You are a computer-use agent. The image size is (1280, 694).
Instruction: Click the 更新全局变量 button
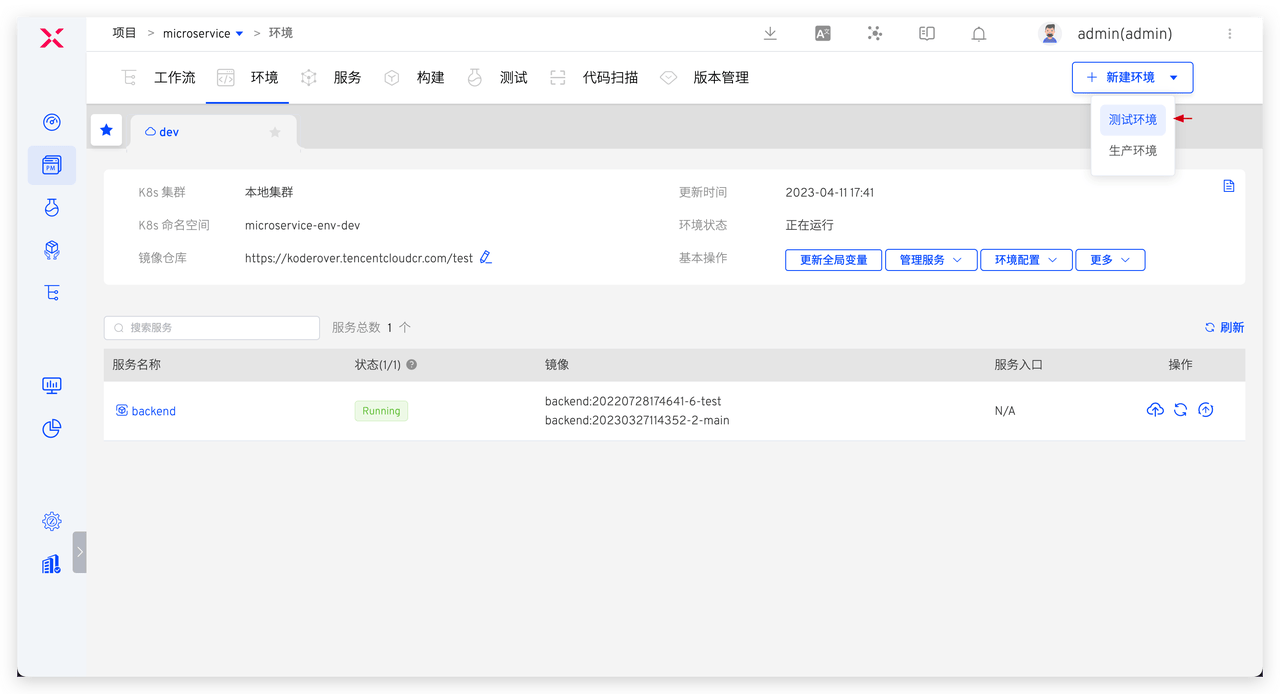[833, 260]
